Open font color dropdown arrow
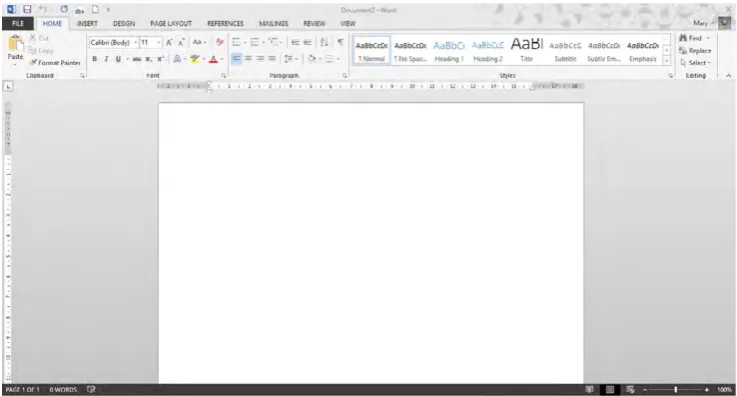This screenshot has height=396, width=737. pyautogui.click(x=222, y=59)
